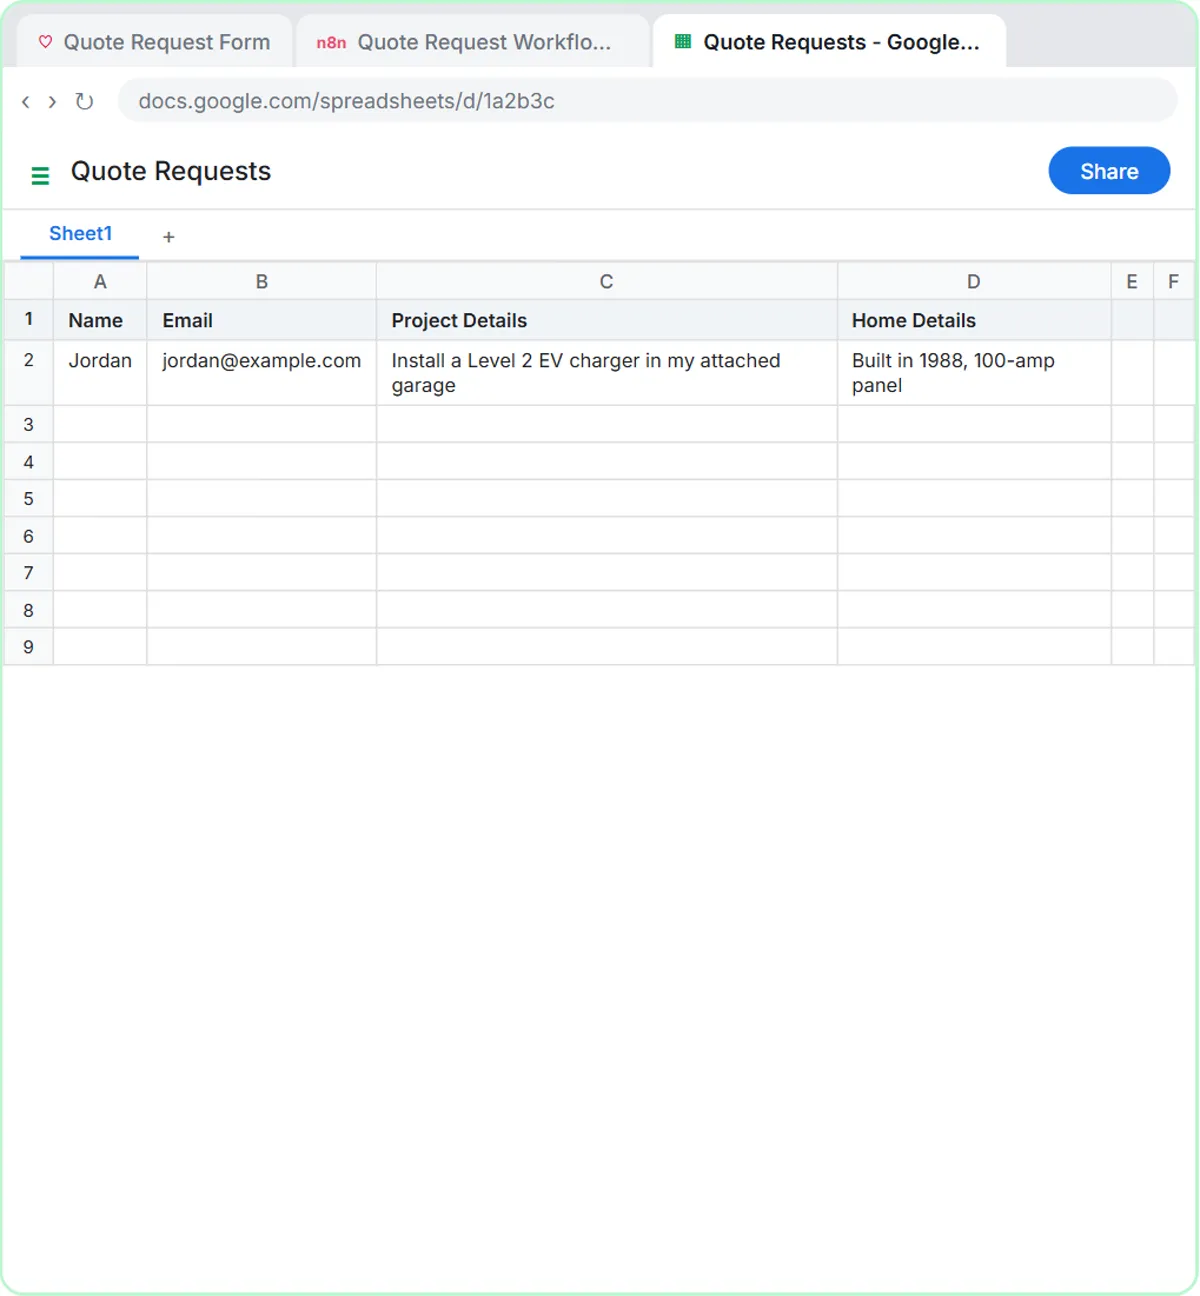Click the browser back arrow
1200x1296 pixels.
point(26,101)
